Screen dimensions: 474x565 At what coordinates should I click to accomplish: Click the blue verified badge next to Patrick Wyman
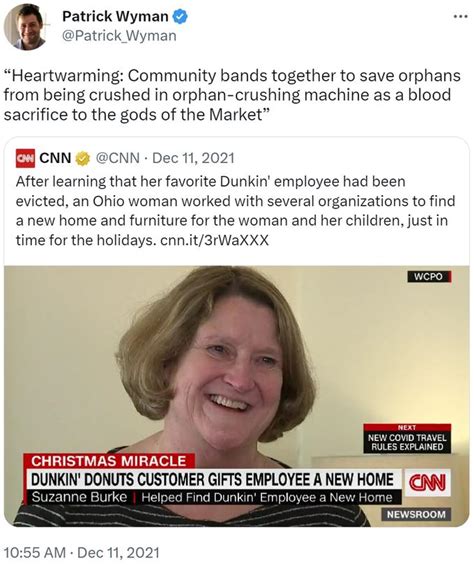[180, 17]
